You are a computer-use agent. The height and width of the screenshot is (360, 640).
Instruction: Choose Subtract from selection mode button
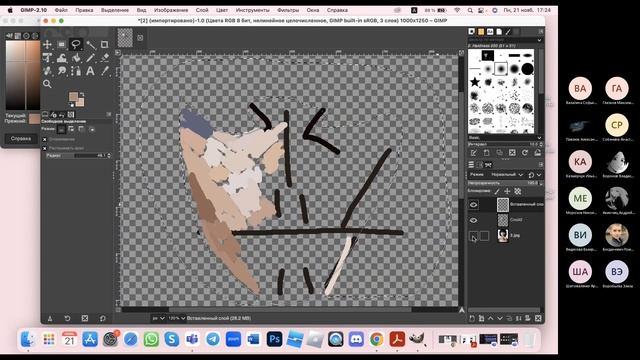[81, 129]
